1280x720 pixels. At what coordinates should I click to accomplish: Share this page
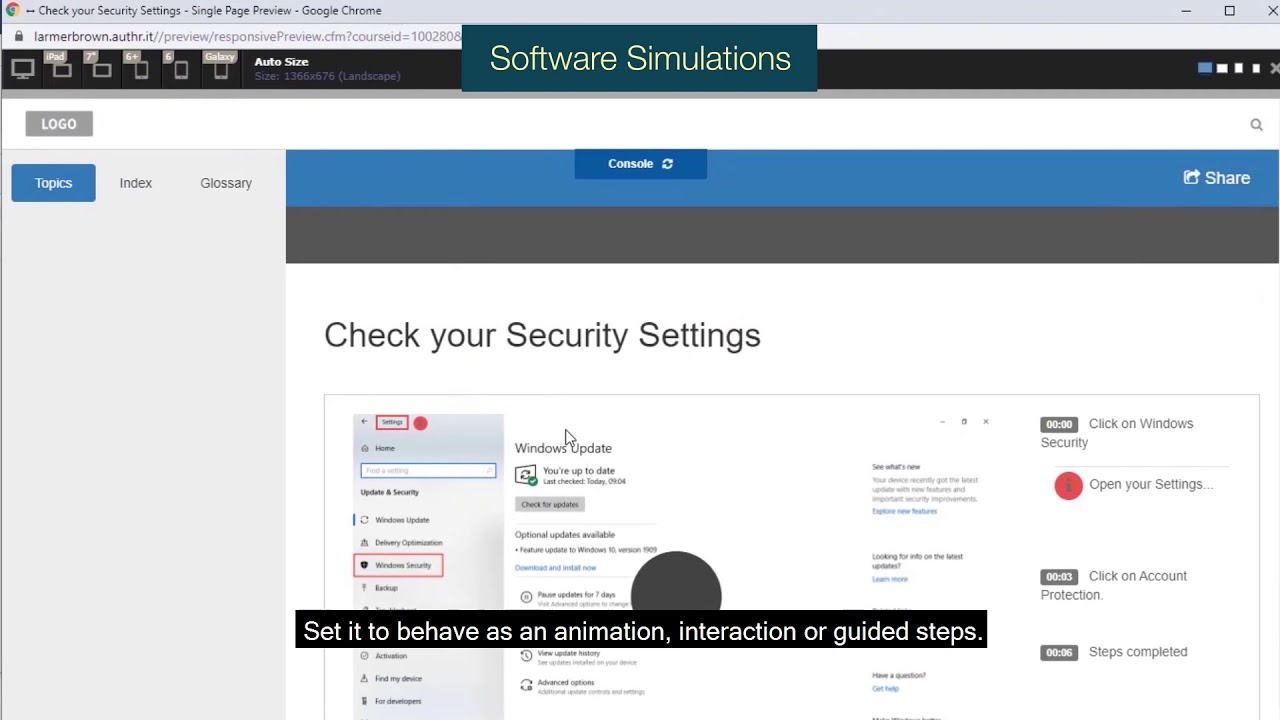tap(1216, 178)
